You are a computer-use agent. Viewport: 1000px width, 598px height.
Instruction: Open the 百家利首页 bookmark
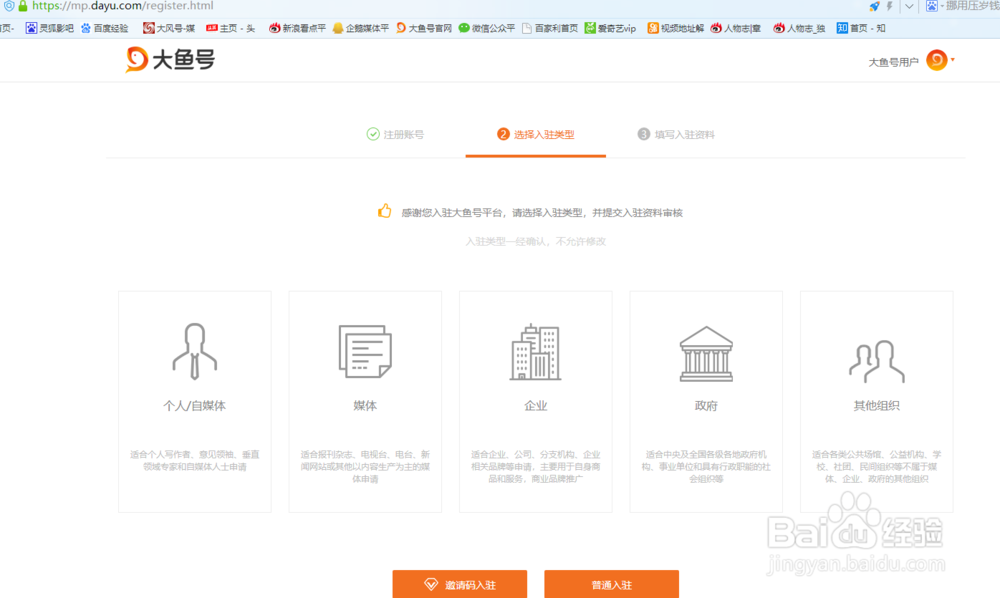click(x=550, y=28)
